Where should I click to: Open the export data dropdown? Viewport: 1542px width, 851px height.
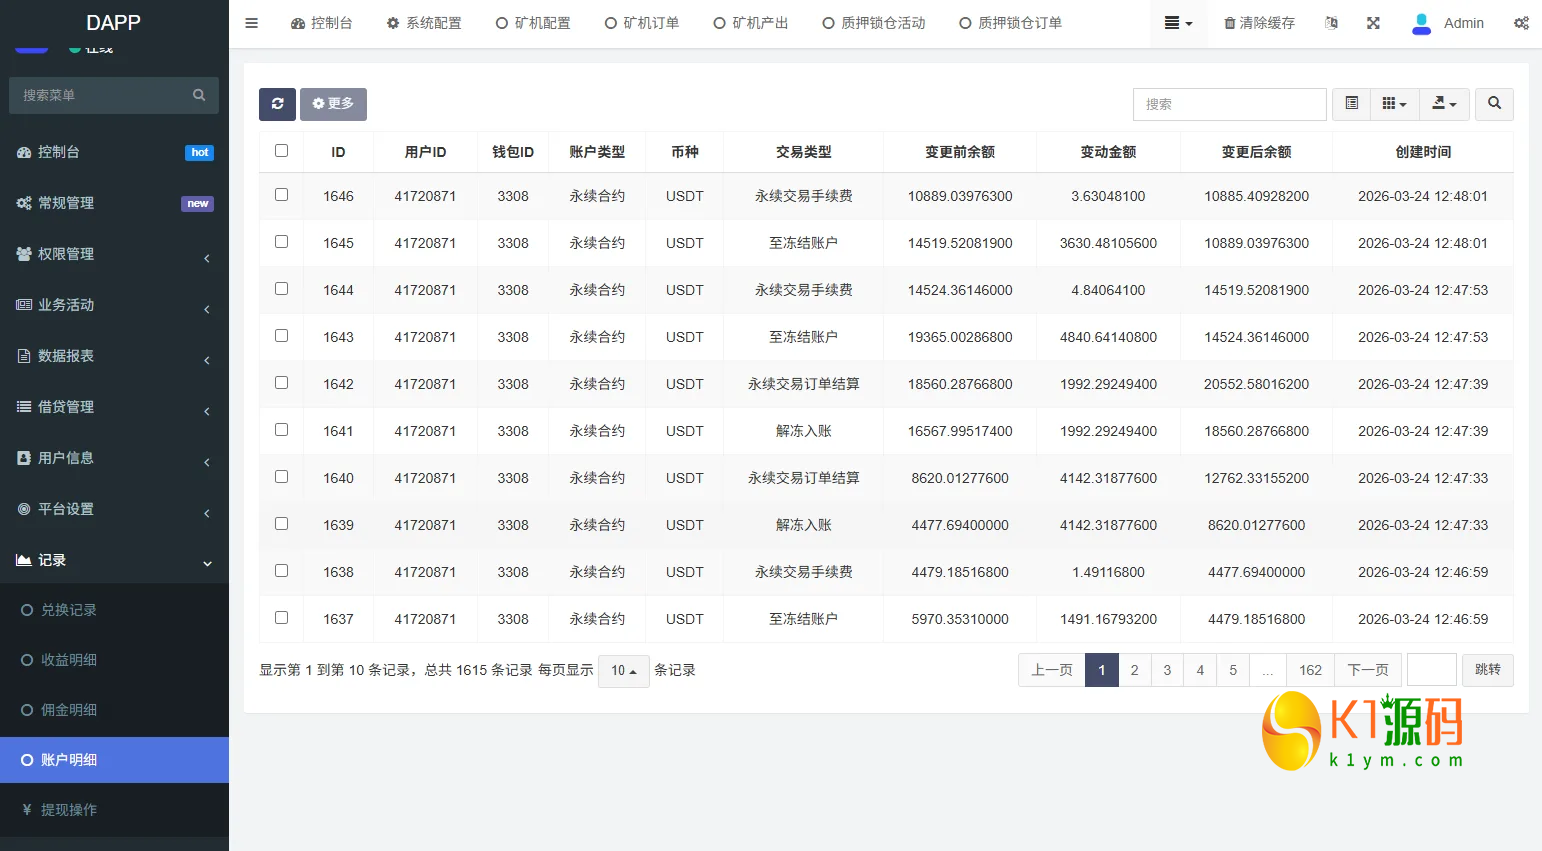click(x=1444, y=104)
